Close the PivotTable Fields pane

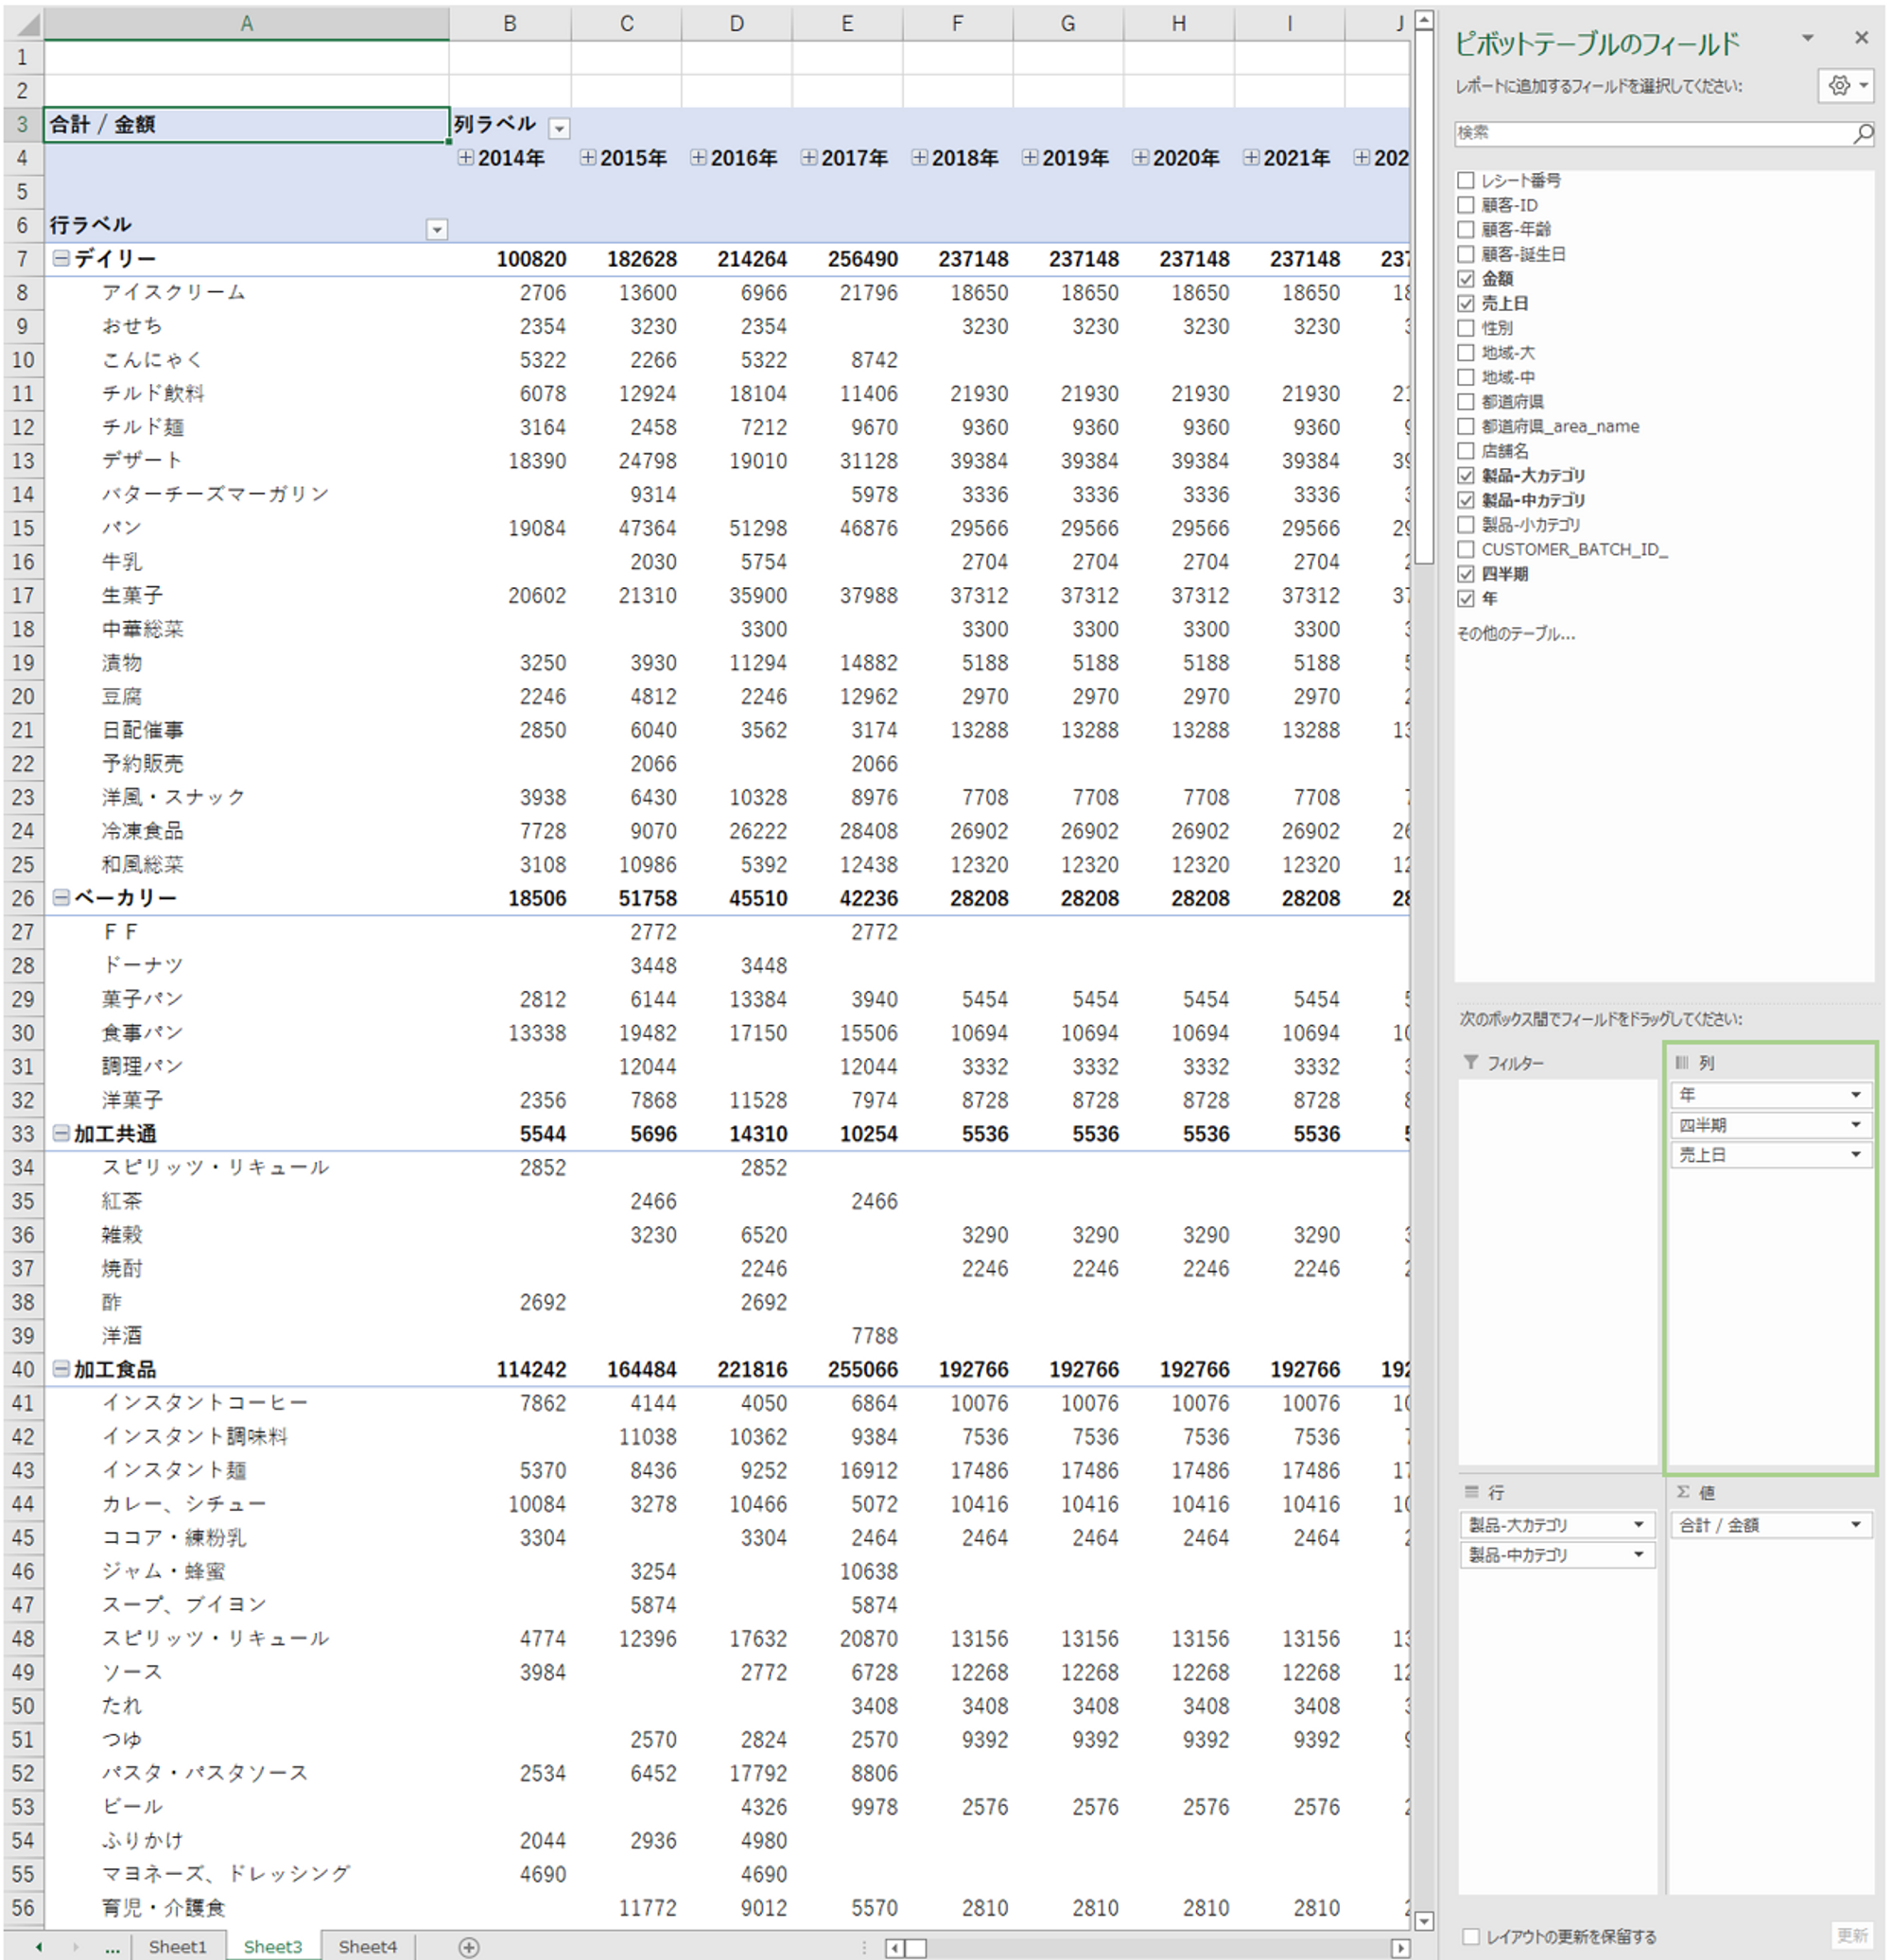point(1860,38)
